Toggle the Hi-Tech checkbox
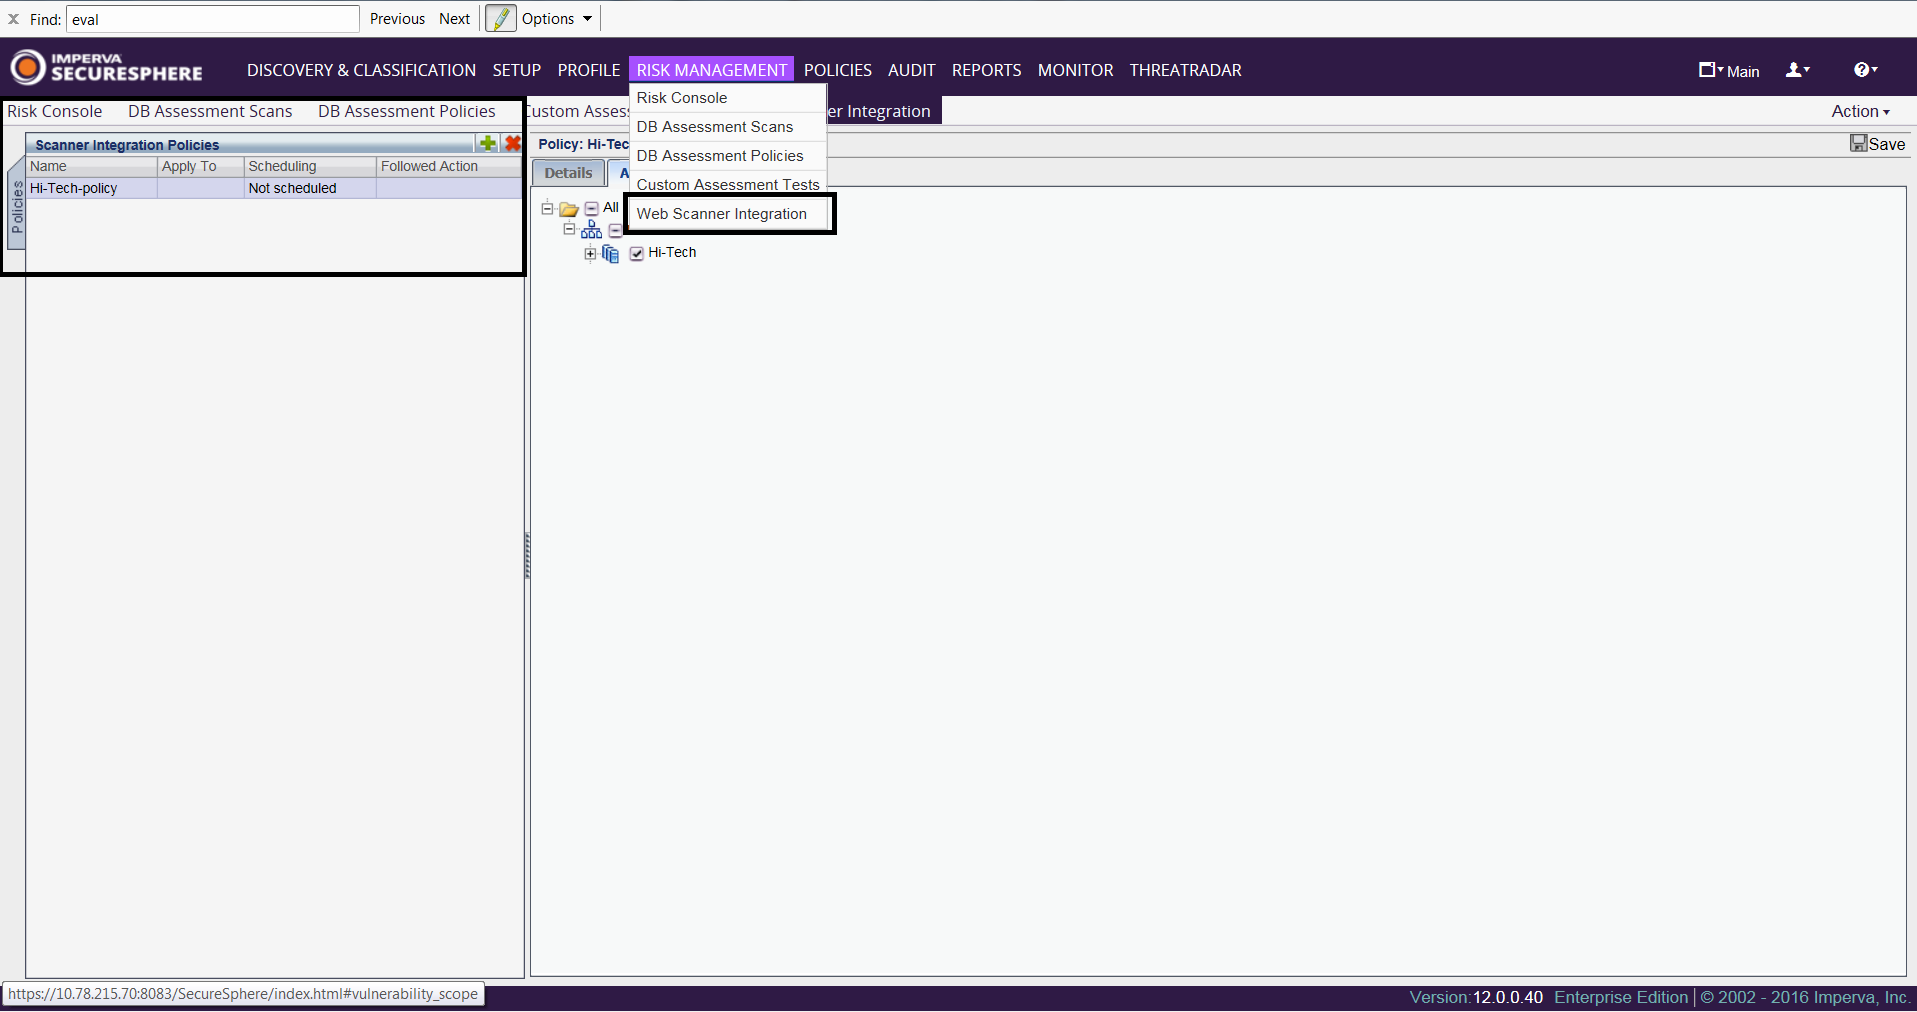Viewport: 1917px width, 1012px height. tap(637, 254)
